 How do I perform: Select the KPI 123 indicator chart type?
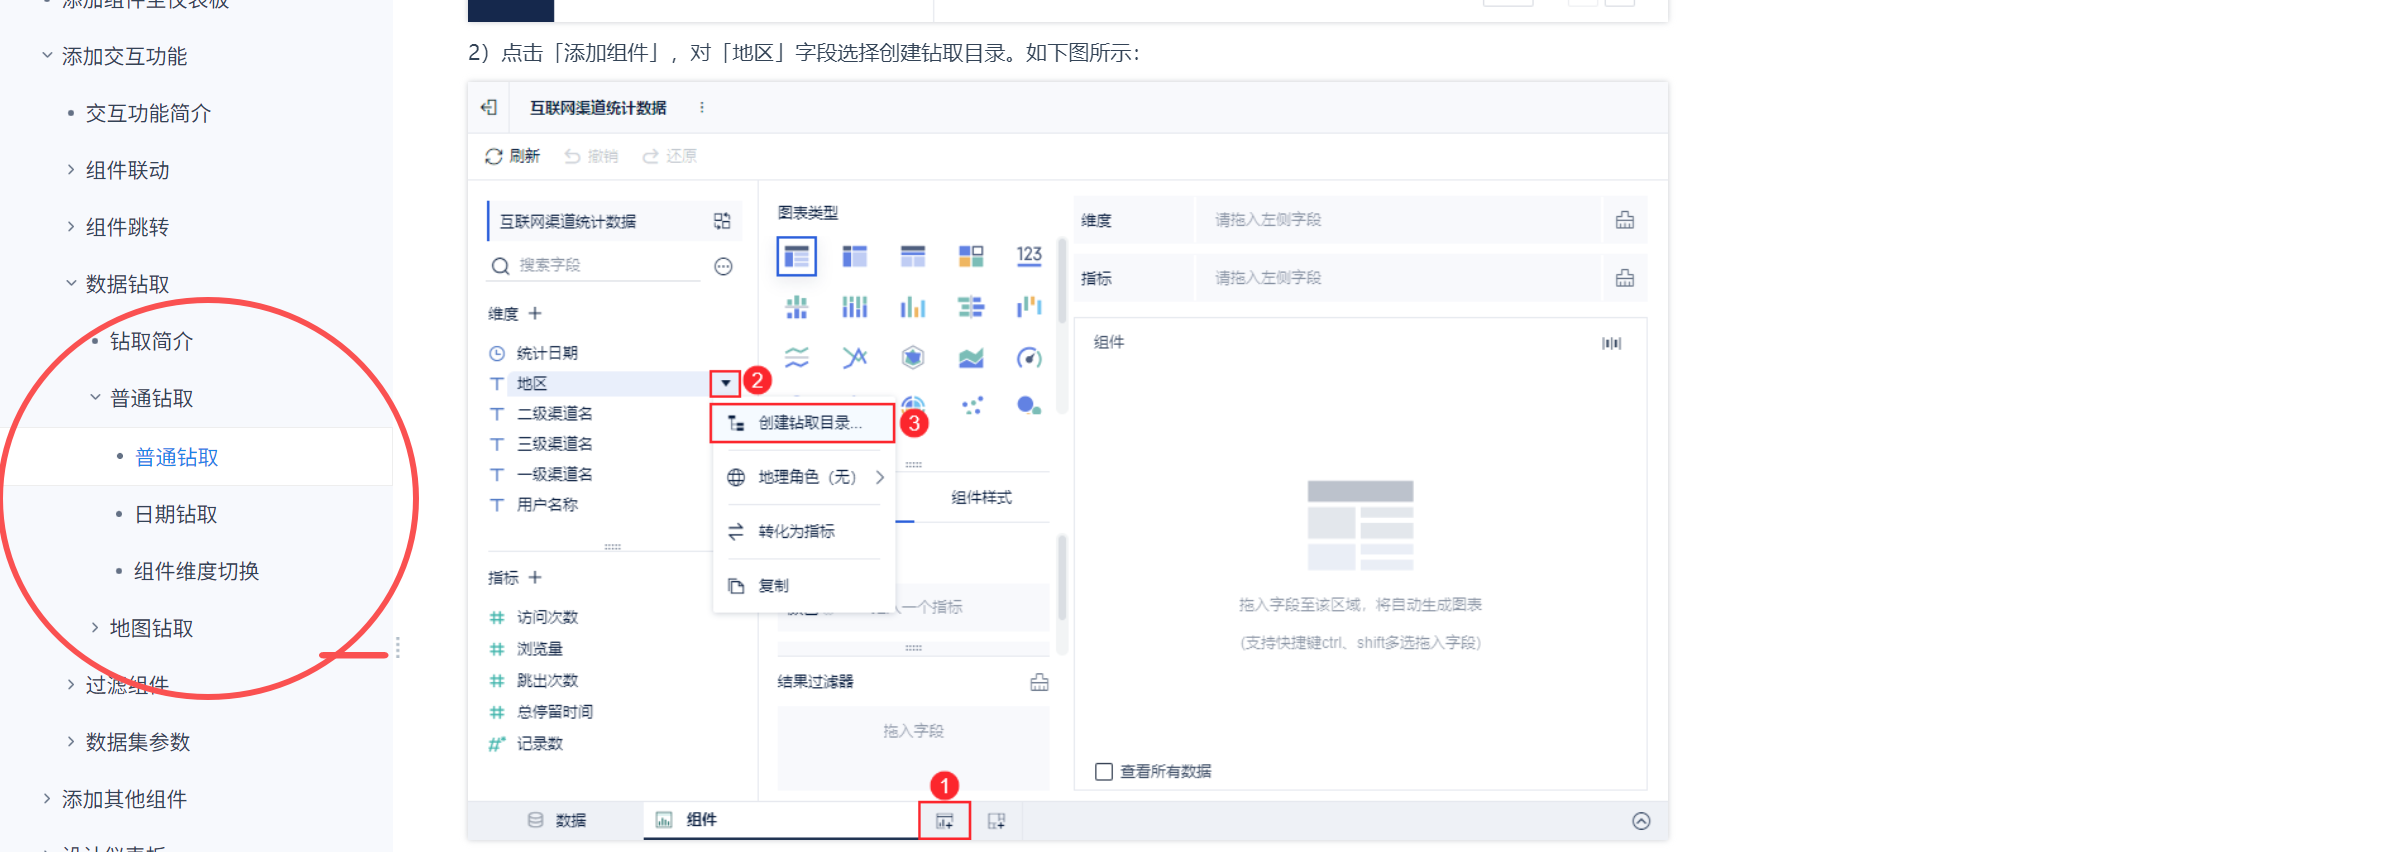(1029, 256)
